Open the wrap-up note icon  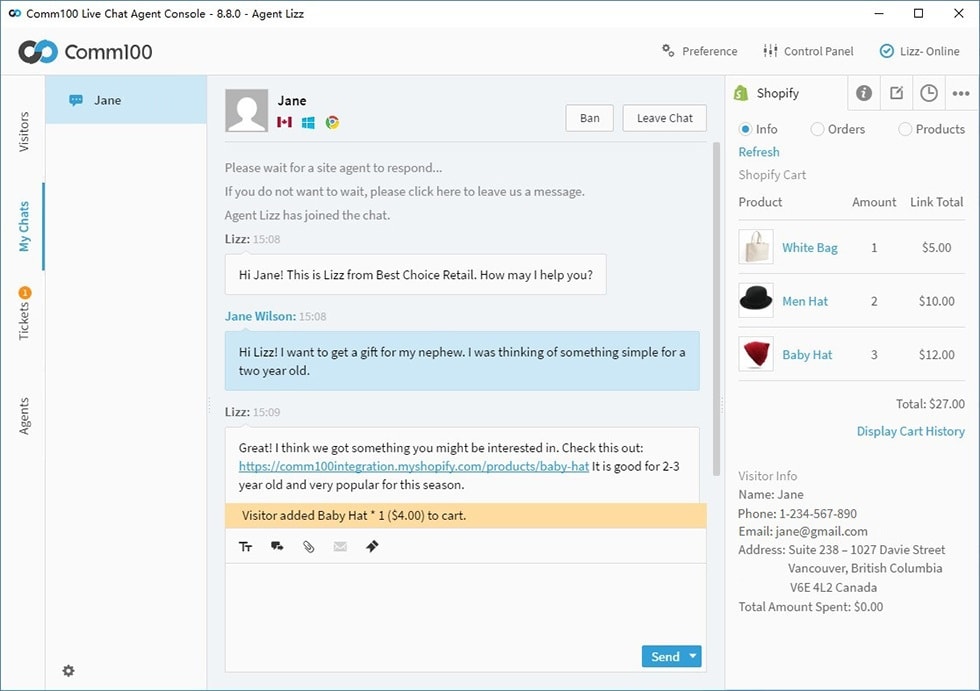pyautogui.click(x=896, y=93)
